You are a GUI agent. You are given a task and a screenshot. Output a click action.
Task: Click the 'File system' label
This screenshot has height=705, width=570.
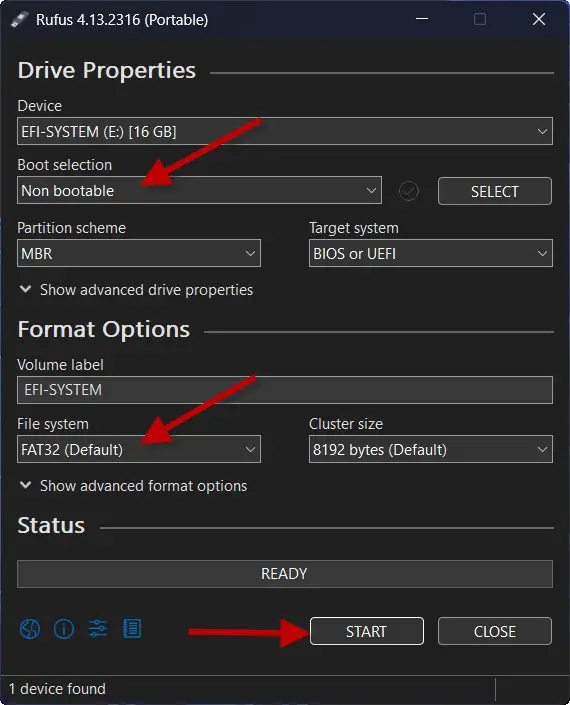click(x=53, y=424)
